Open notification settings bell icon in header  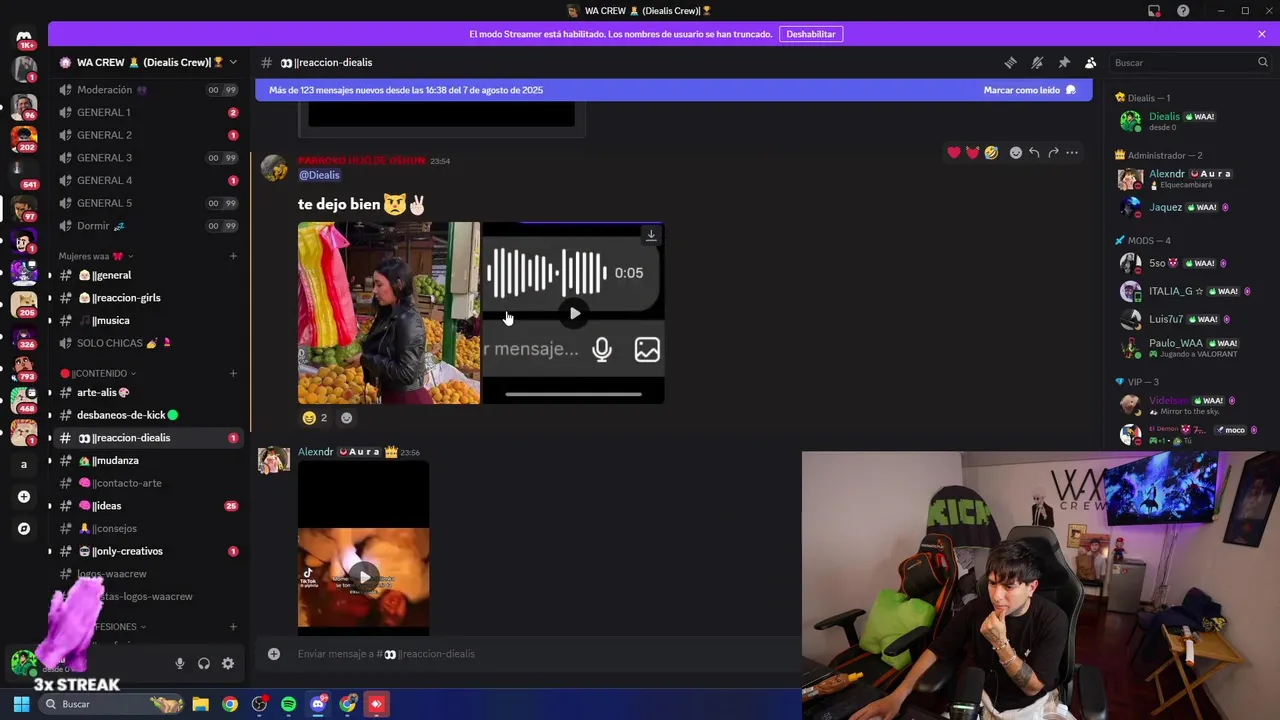tap(1037, 62)
